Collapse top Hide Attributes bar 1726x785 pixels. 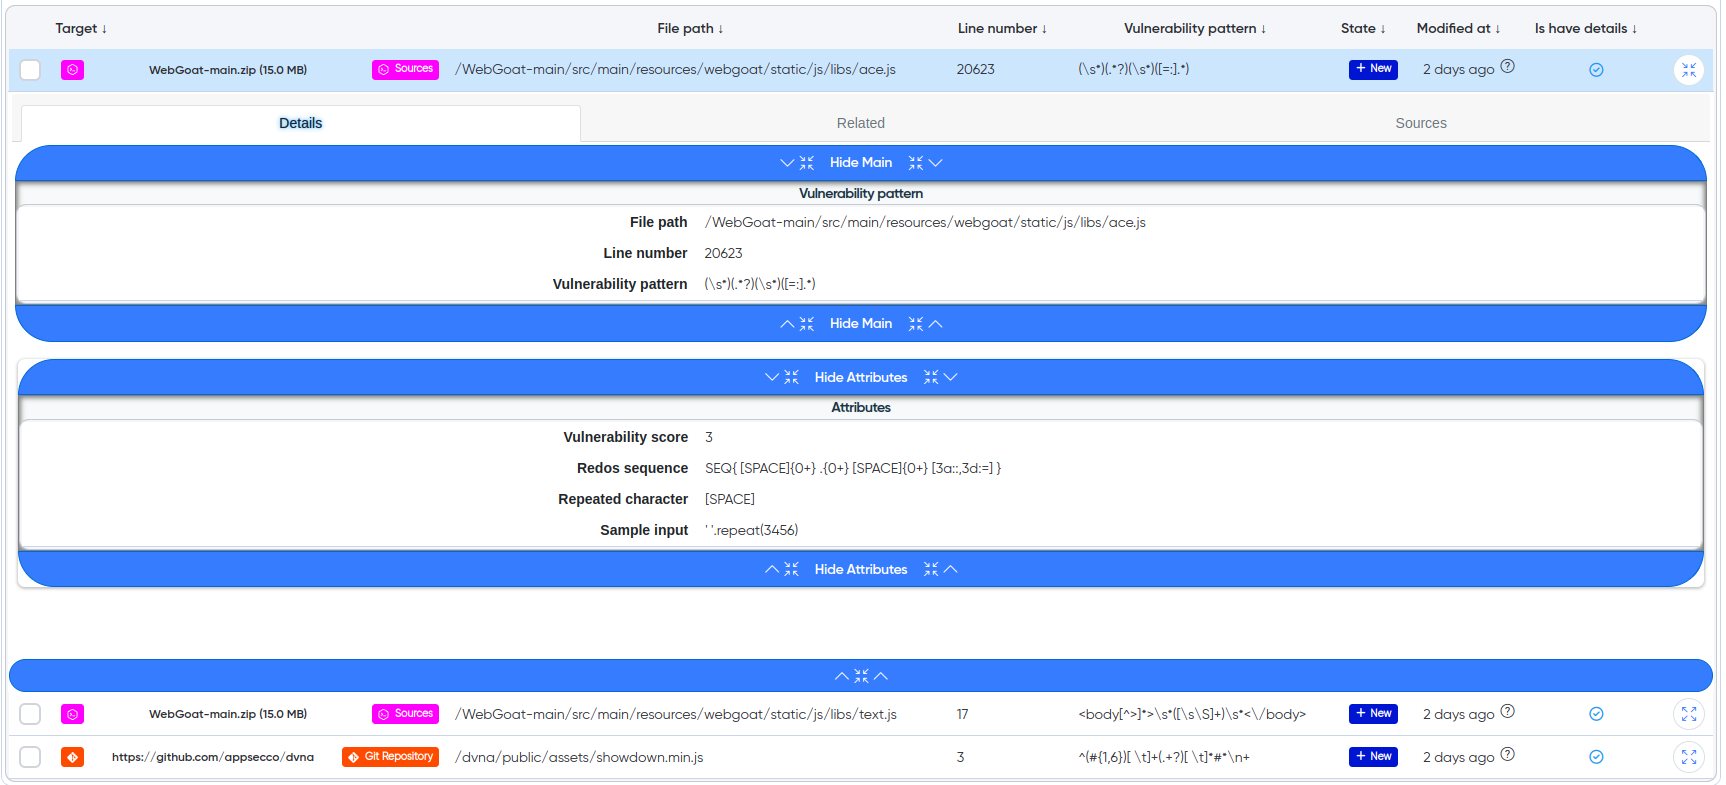coord(861,377)
